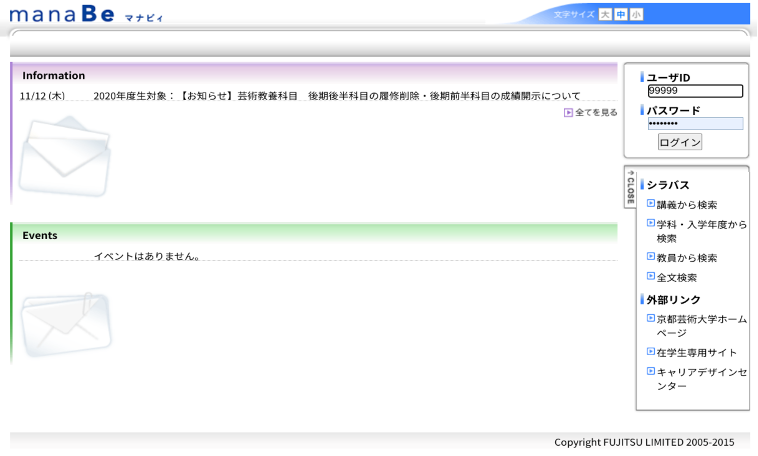Screen dimensions: 758x456
Task: Open 学科・入学年度から検索 link
Action: [x=701, y=231]
